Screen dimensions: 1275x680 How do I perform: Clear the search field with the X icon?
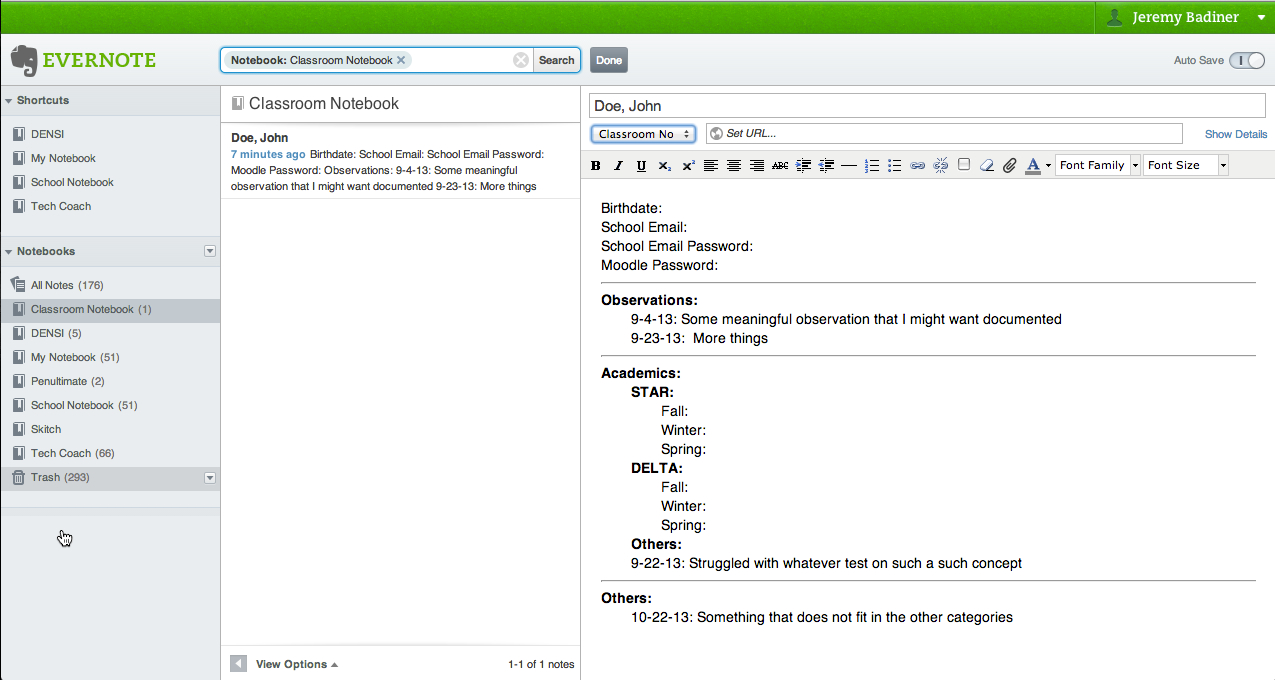[x=521, y=60]
